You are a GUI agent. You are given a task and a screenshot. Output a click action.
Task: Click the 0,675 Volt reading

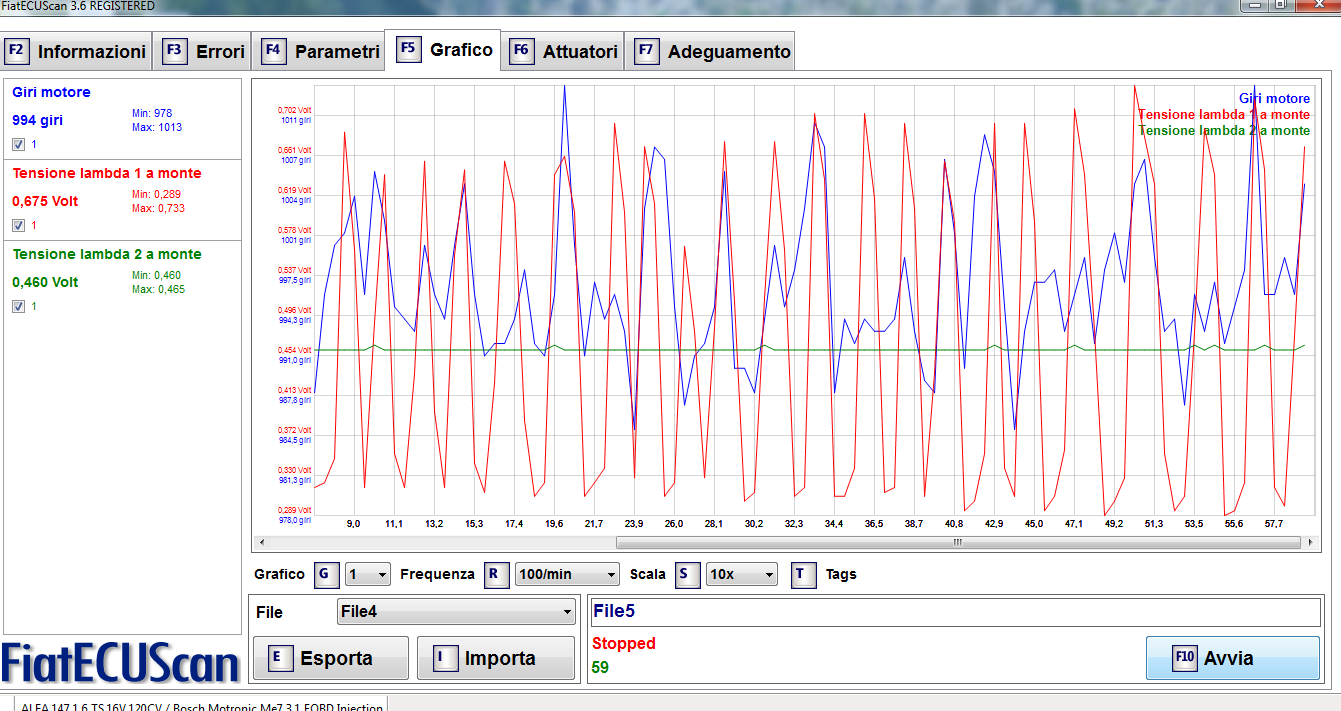pyautogui.click(x=45, y=201)
